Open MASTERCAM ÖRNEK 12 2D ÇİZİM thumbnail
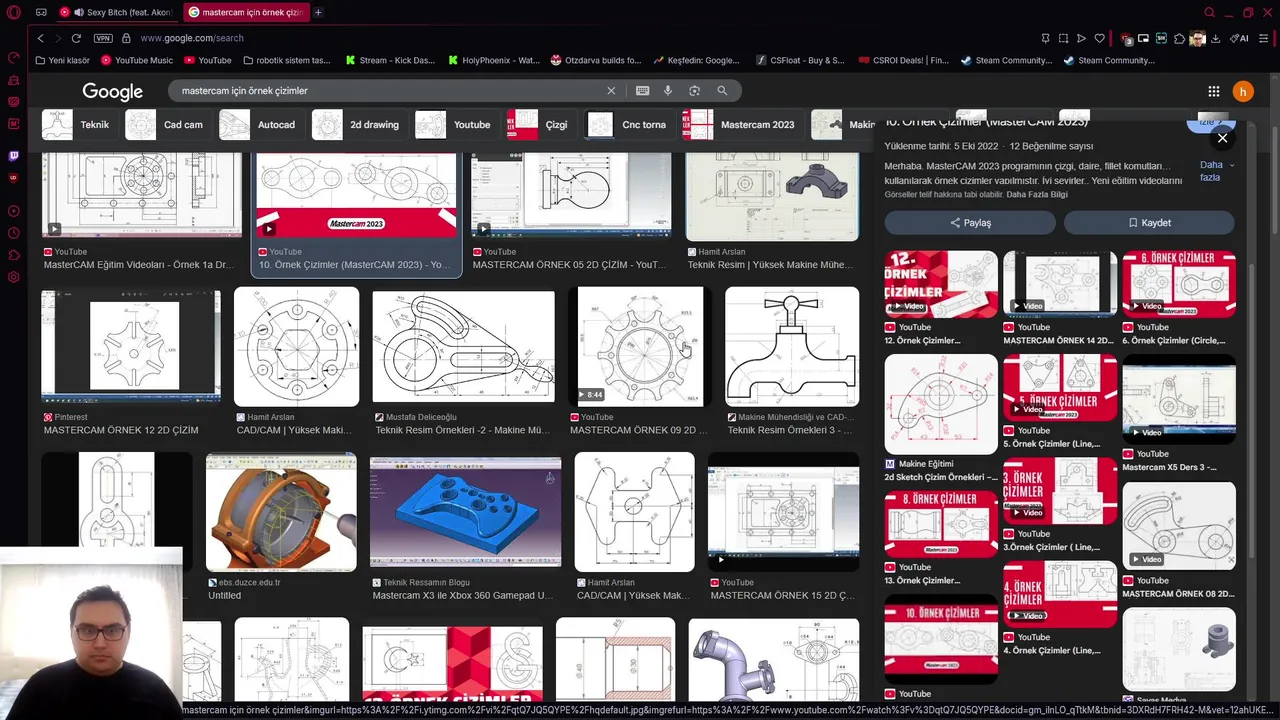This screenshot has width=1280, height=720. pos(131,347)
